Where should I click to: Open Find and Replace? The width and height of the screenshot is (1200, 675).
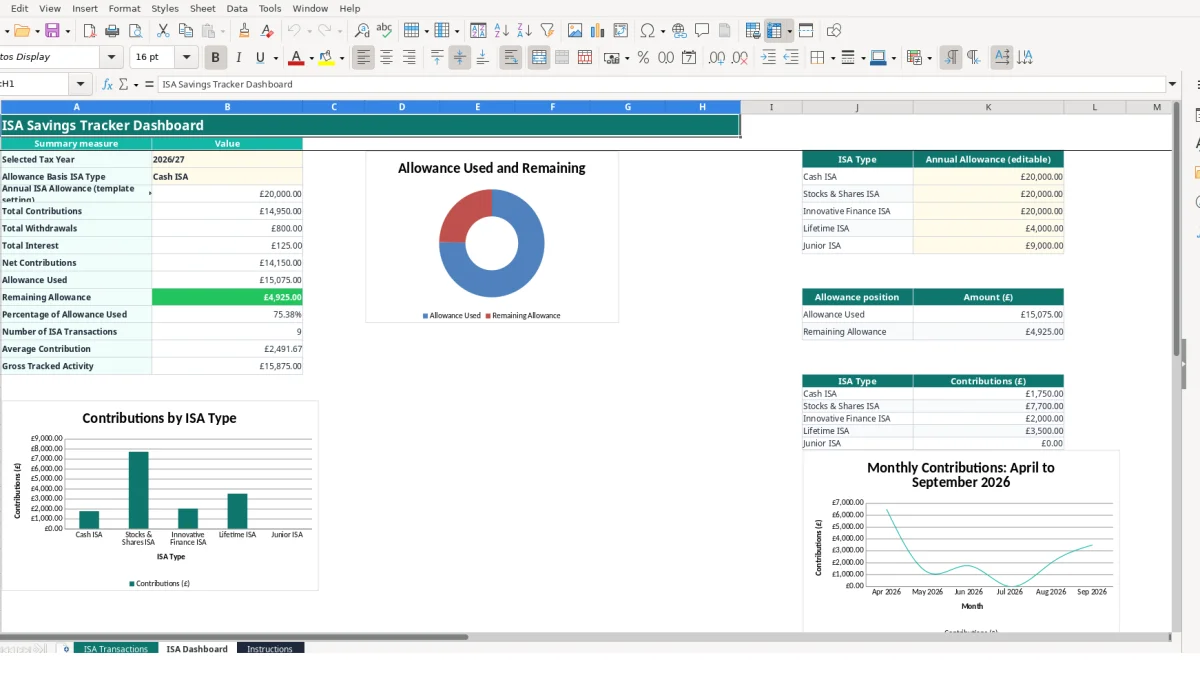click(362, 31)
